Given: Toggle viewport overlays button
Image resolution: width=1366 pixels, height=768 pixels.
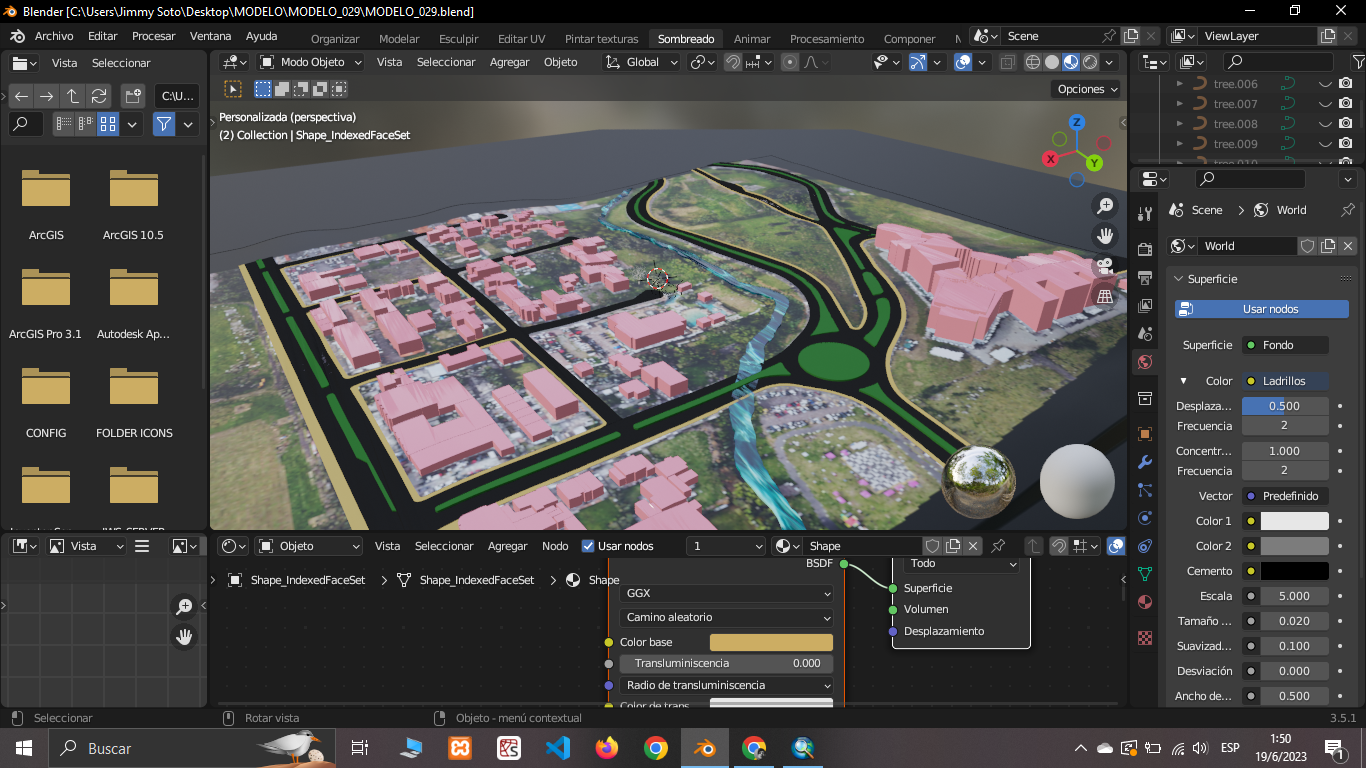Looking at the screenshot, I should 963,62.
